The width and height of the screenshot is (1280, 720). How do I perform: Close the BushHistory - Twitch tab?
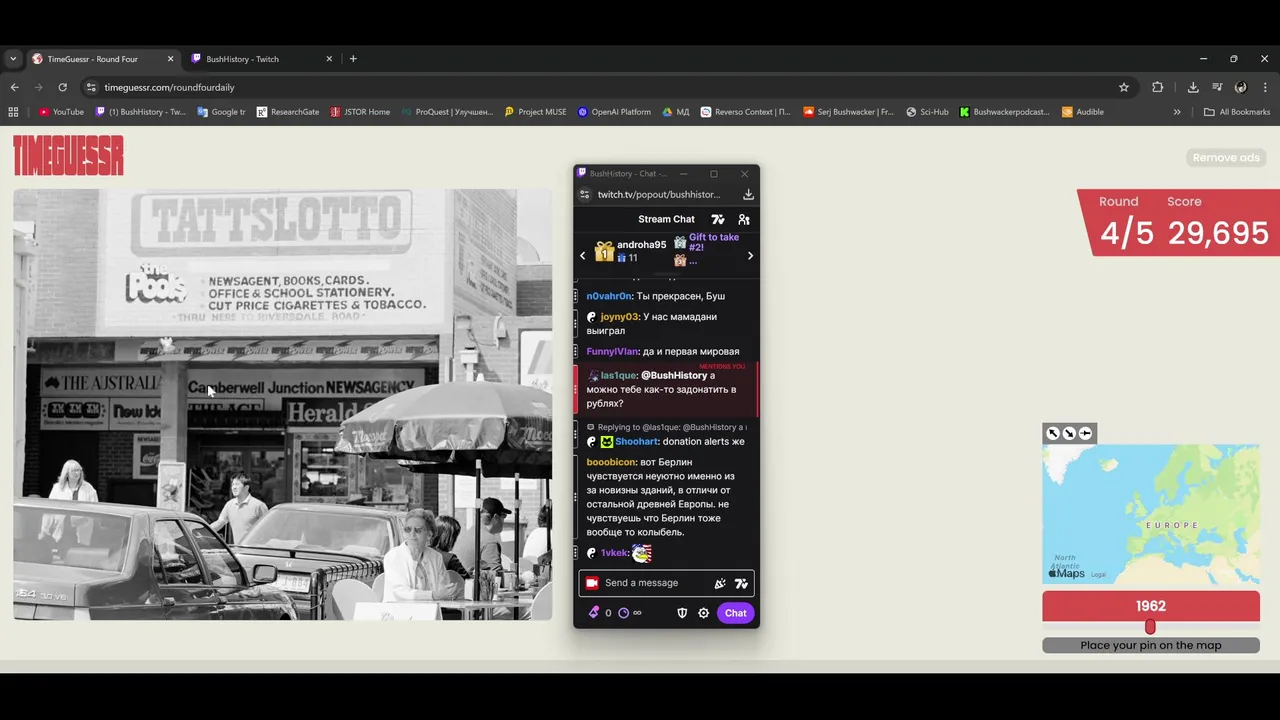tap(329, 59)
